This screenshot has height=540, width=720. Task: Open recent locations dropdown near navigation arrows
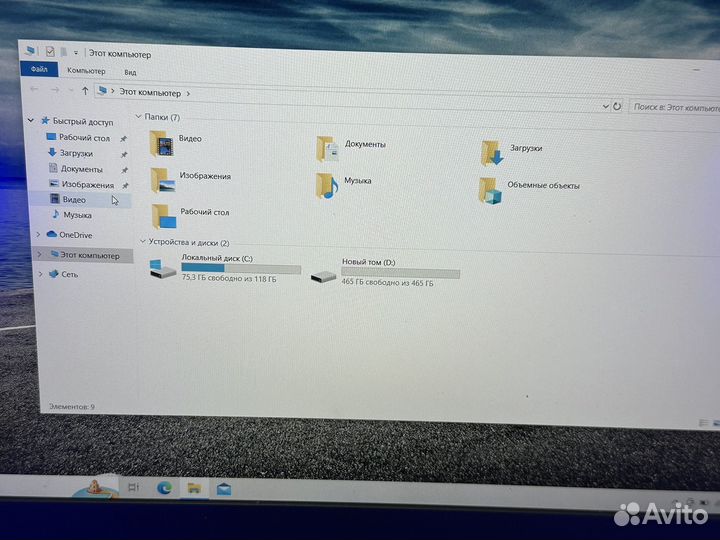pos(71,91)
